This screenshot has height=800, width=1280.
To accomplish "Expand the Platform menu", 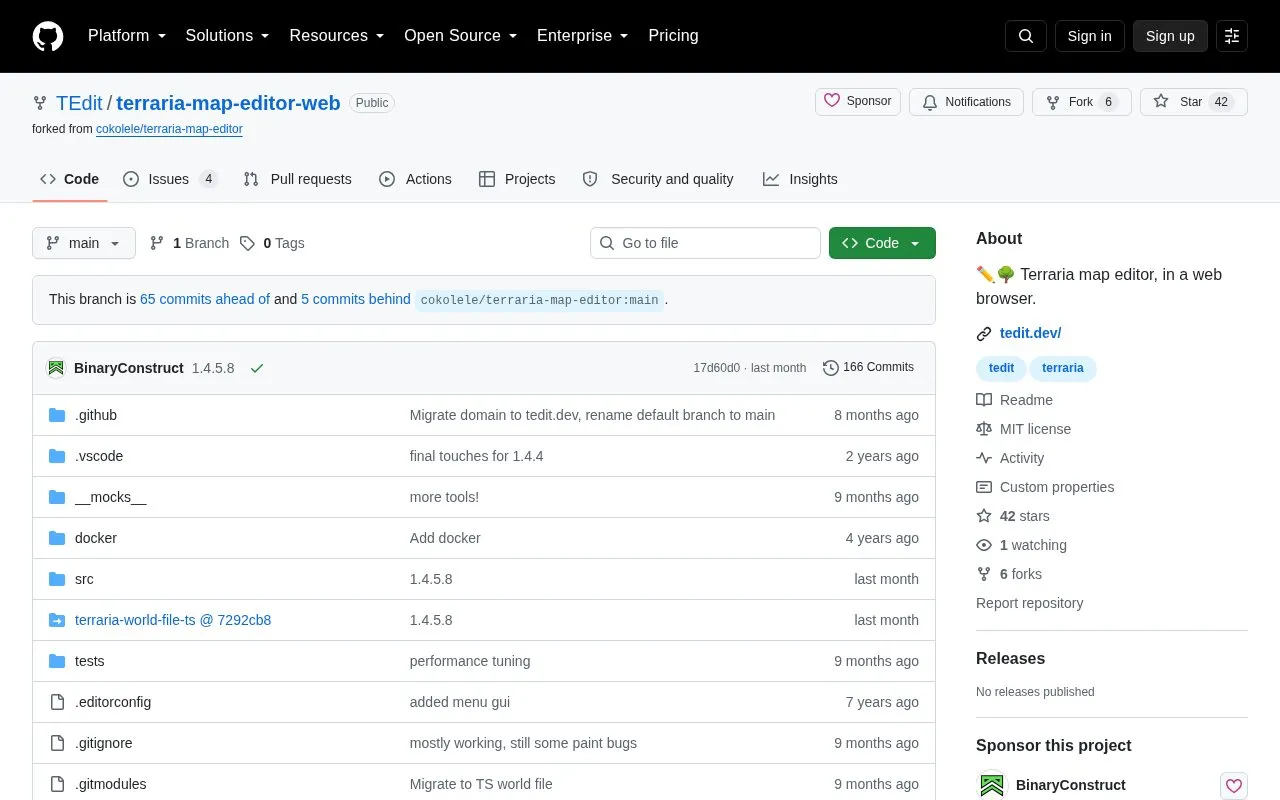I will coord(127,36).
